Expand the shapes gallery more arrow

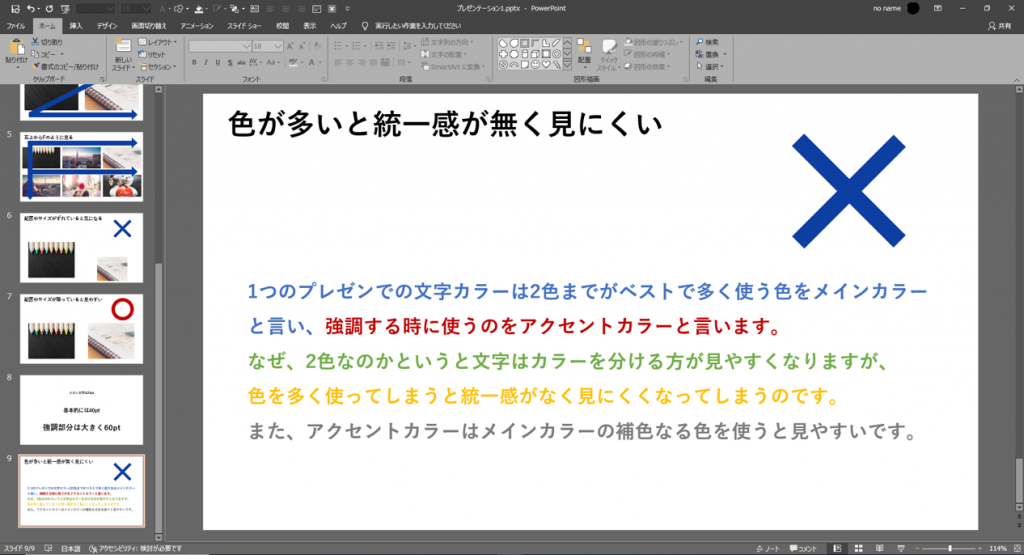[567, 66]
